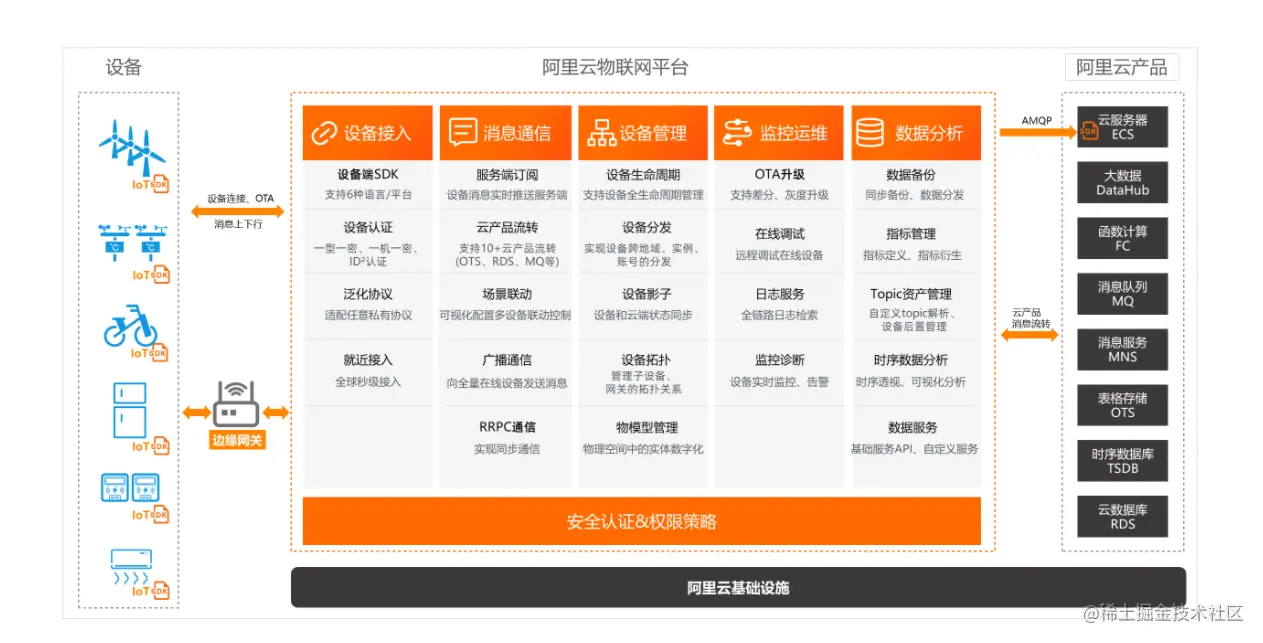The image size is (1263, 643).
Task: Select the 设备端SDK item
Action: pos(368,174)
